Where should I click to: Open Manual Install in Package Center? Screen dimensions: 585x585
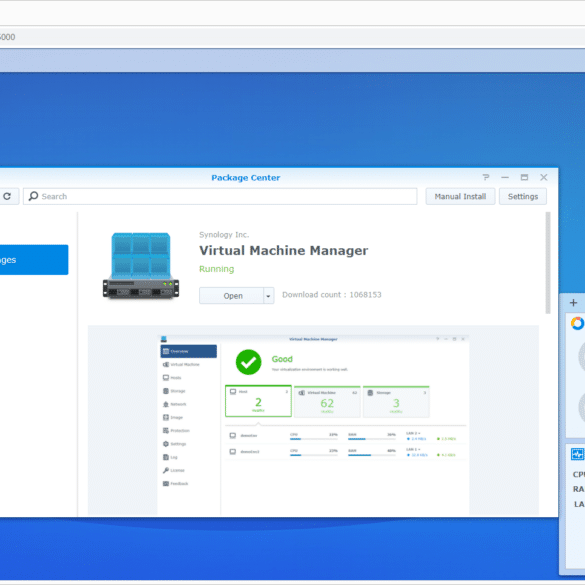pyautogui.click(x=460, y=196)
